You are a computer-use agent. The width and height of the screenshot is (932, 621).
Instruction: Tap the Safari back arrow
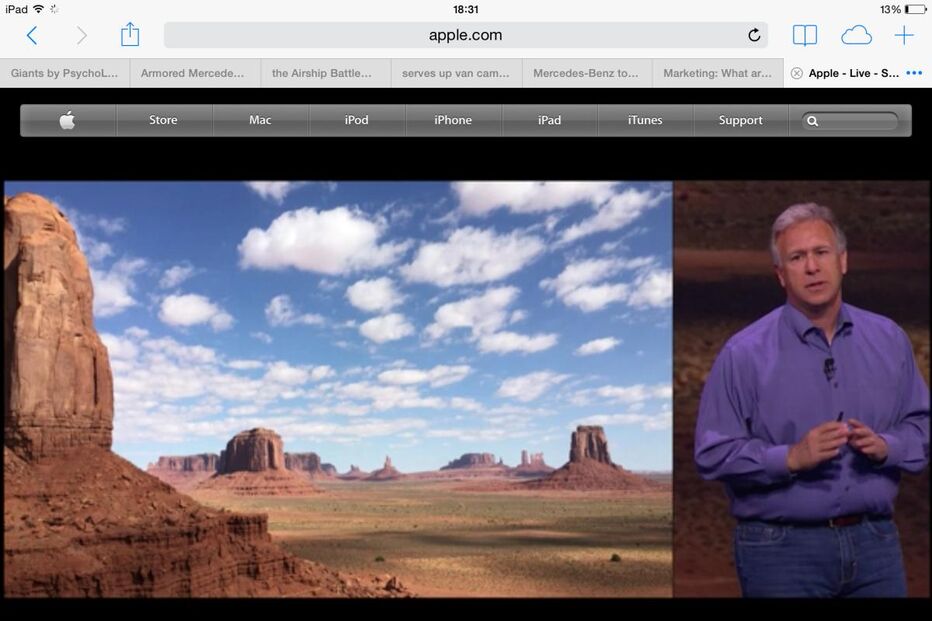(31, 36)
